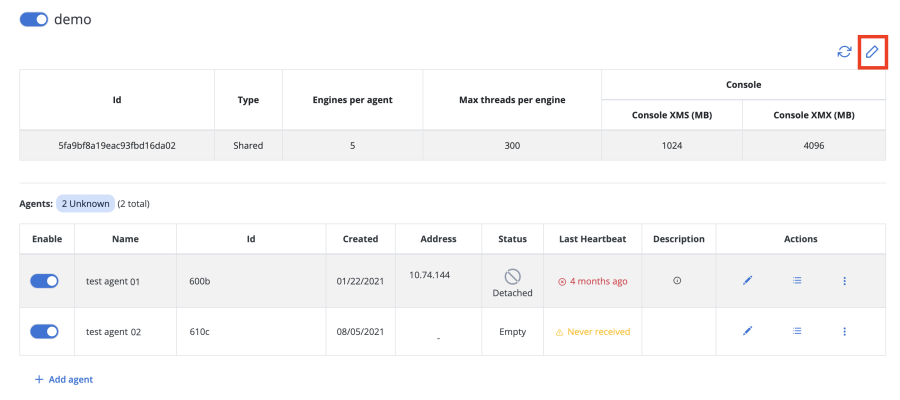
Task: Edit test agent 01 with pencil icon
Action: coord(747,281)
